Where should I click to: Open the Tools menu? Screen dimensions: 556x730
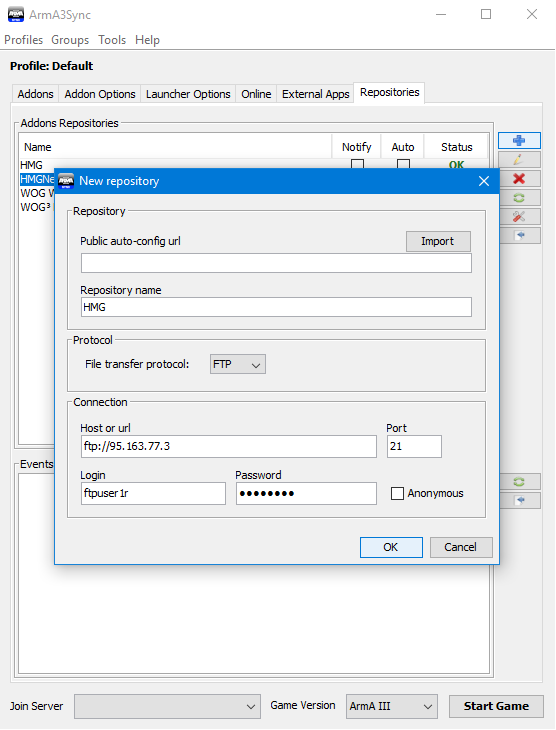coord(112,40)
